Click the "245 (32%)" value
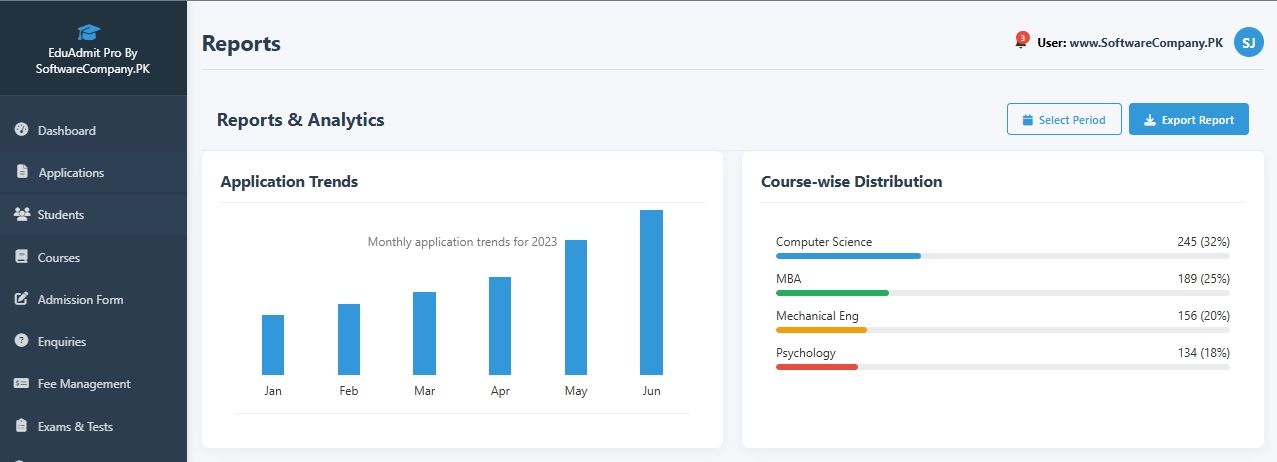The height and width of the screenshot is (462, 1277). [x=1203, y=242]
